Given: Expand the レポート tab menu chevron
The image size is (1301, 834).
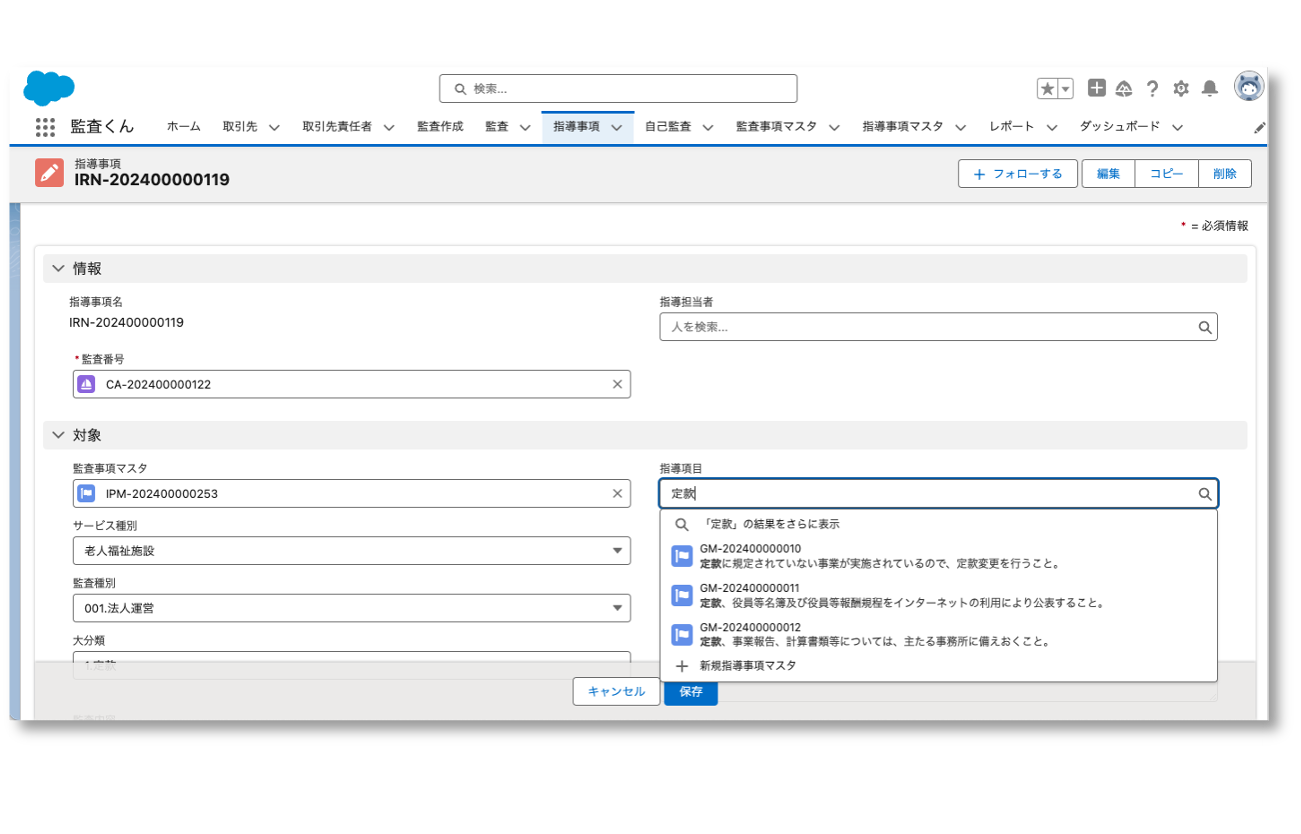Looking at the screenshot, I should click(1052, 127).
